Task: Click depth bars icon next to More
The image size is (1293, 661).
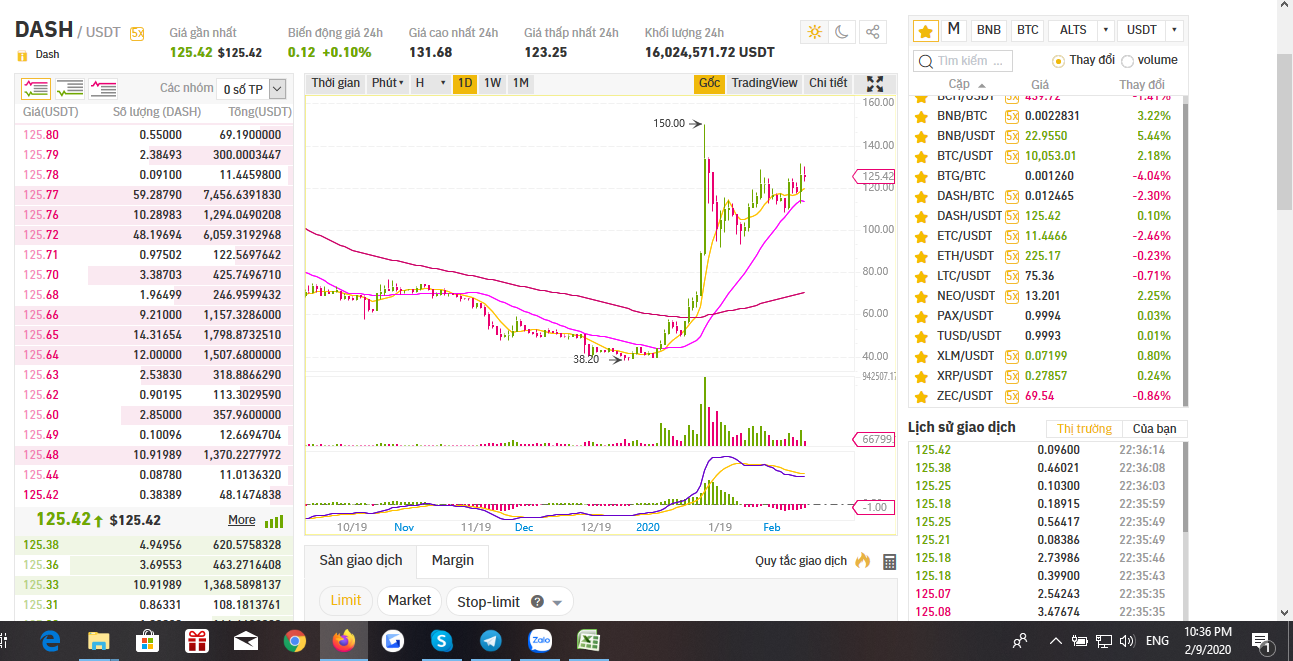Action: (x=274, y=521)
